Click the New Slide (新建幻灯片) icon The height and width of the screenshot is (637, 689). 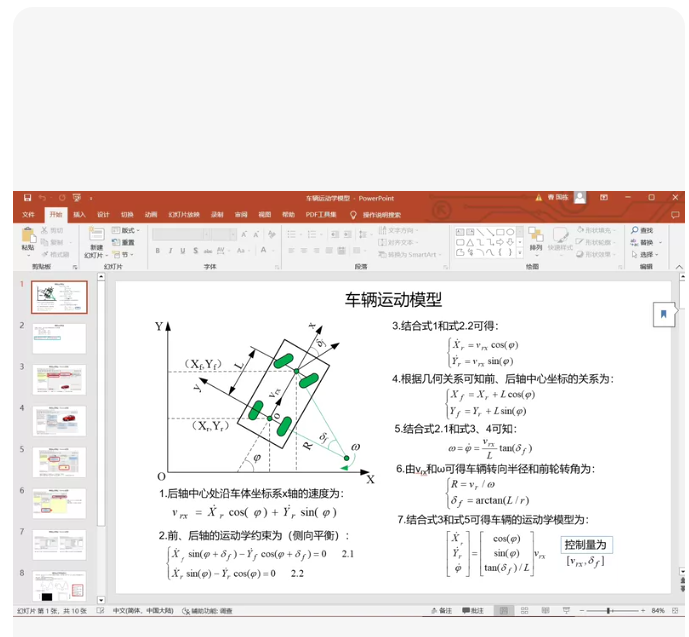pos(96,234)
